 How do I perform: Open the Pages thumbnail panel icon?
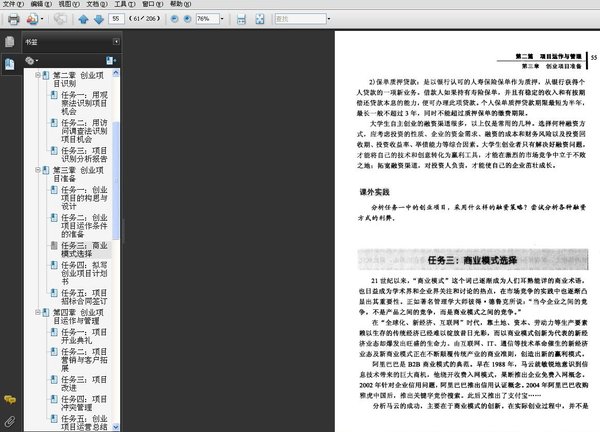10,41
